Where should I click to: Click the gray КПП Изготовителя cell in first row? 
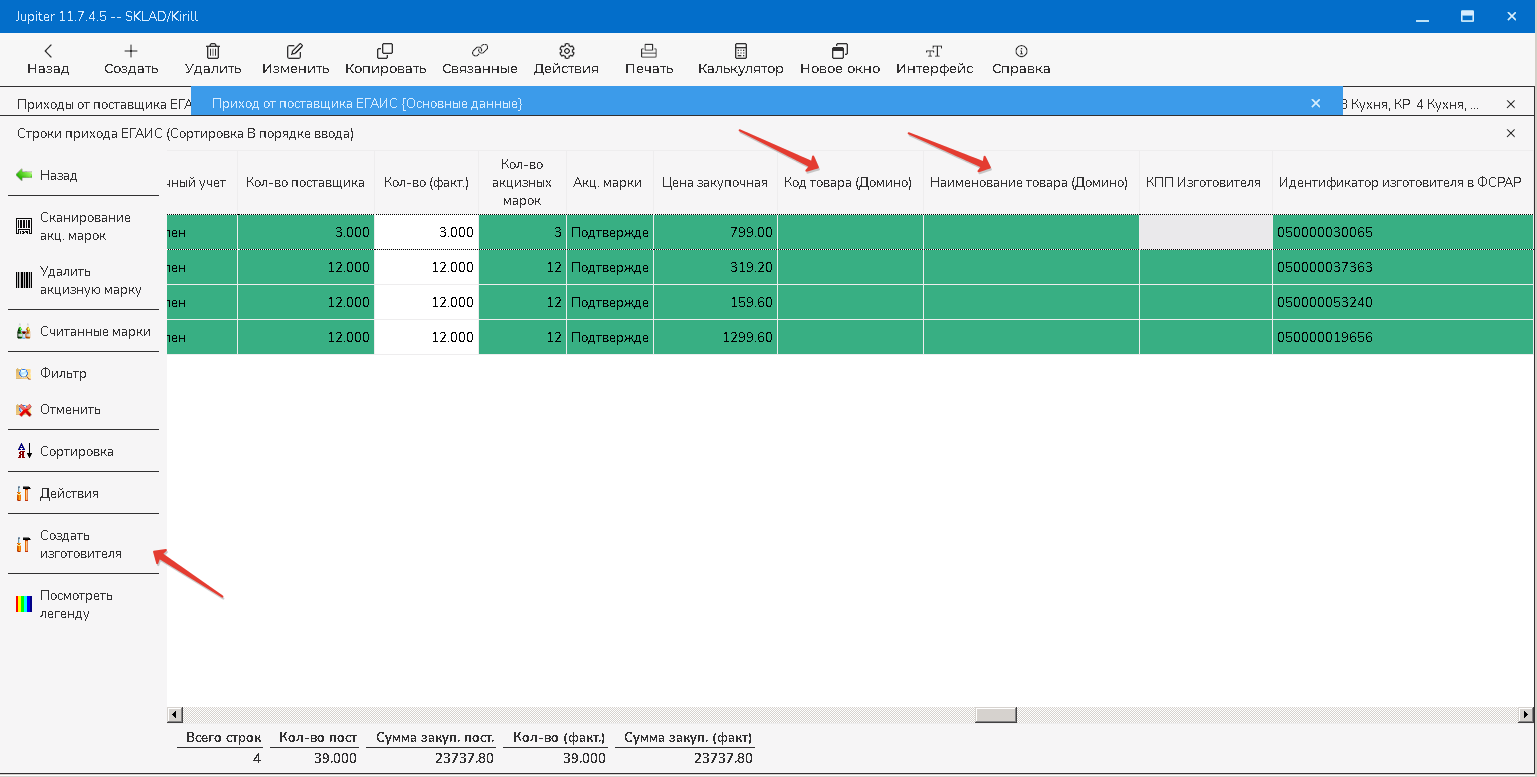click(x=1205, y=232)
